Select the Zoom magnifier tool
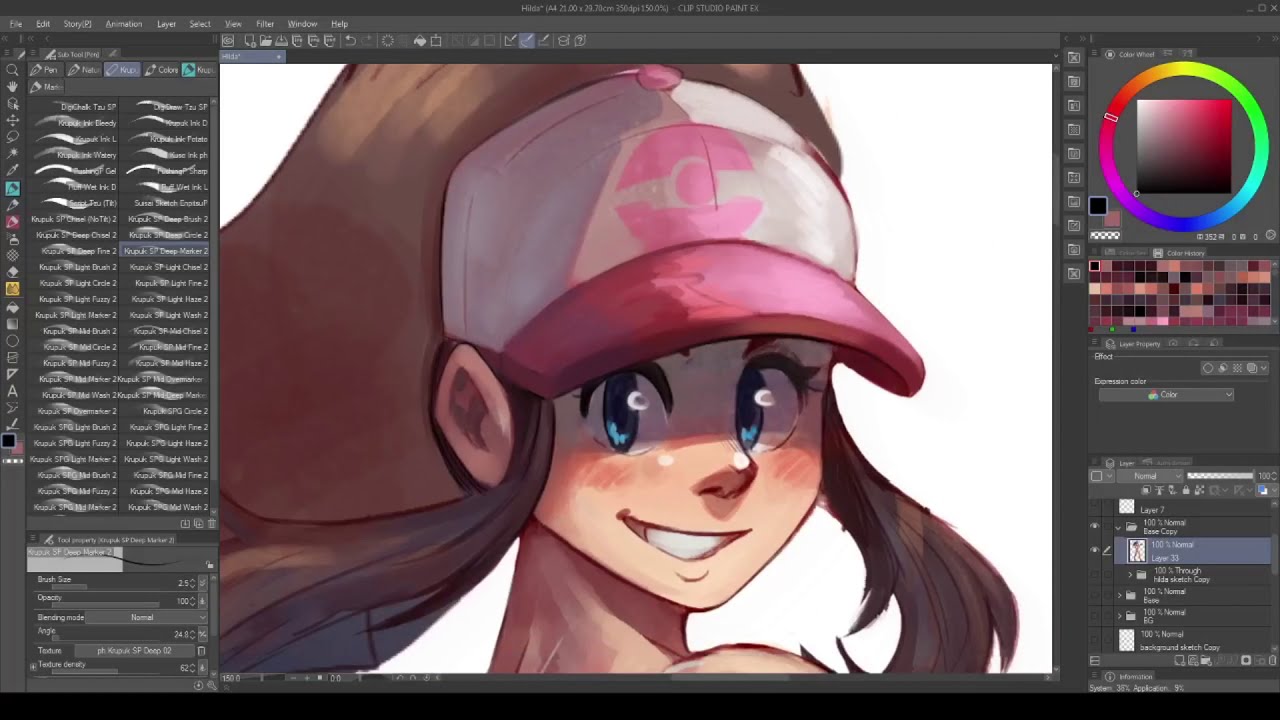Viewport: 1280px width, 720px height. [12, 71]
